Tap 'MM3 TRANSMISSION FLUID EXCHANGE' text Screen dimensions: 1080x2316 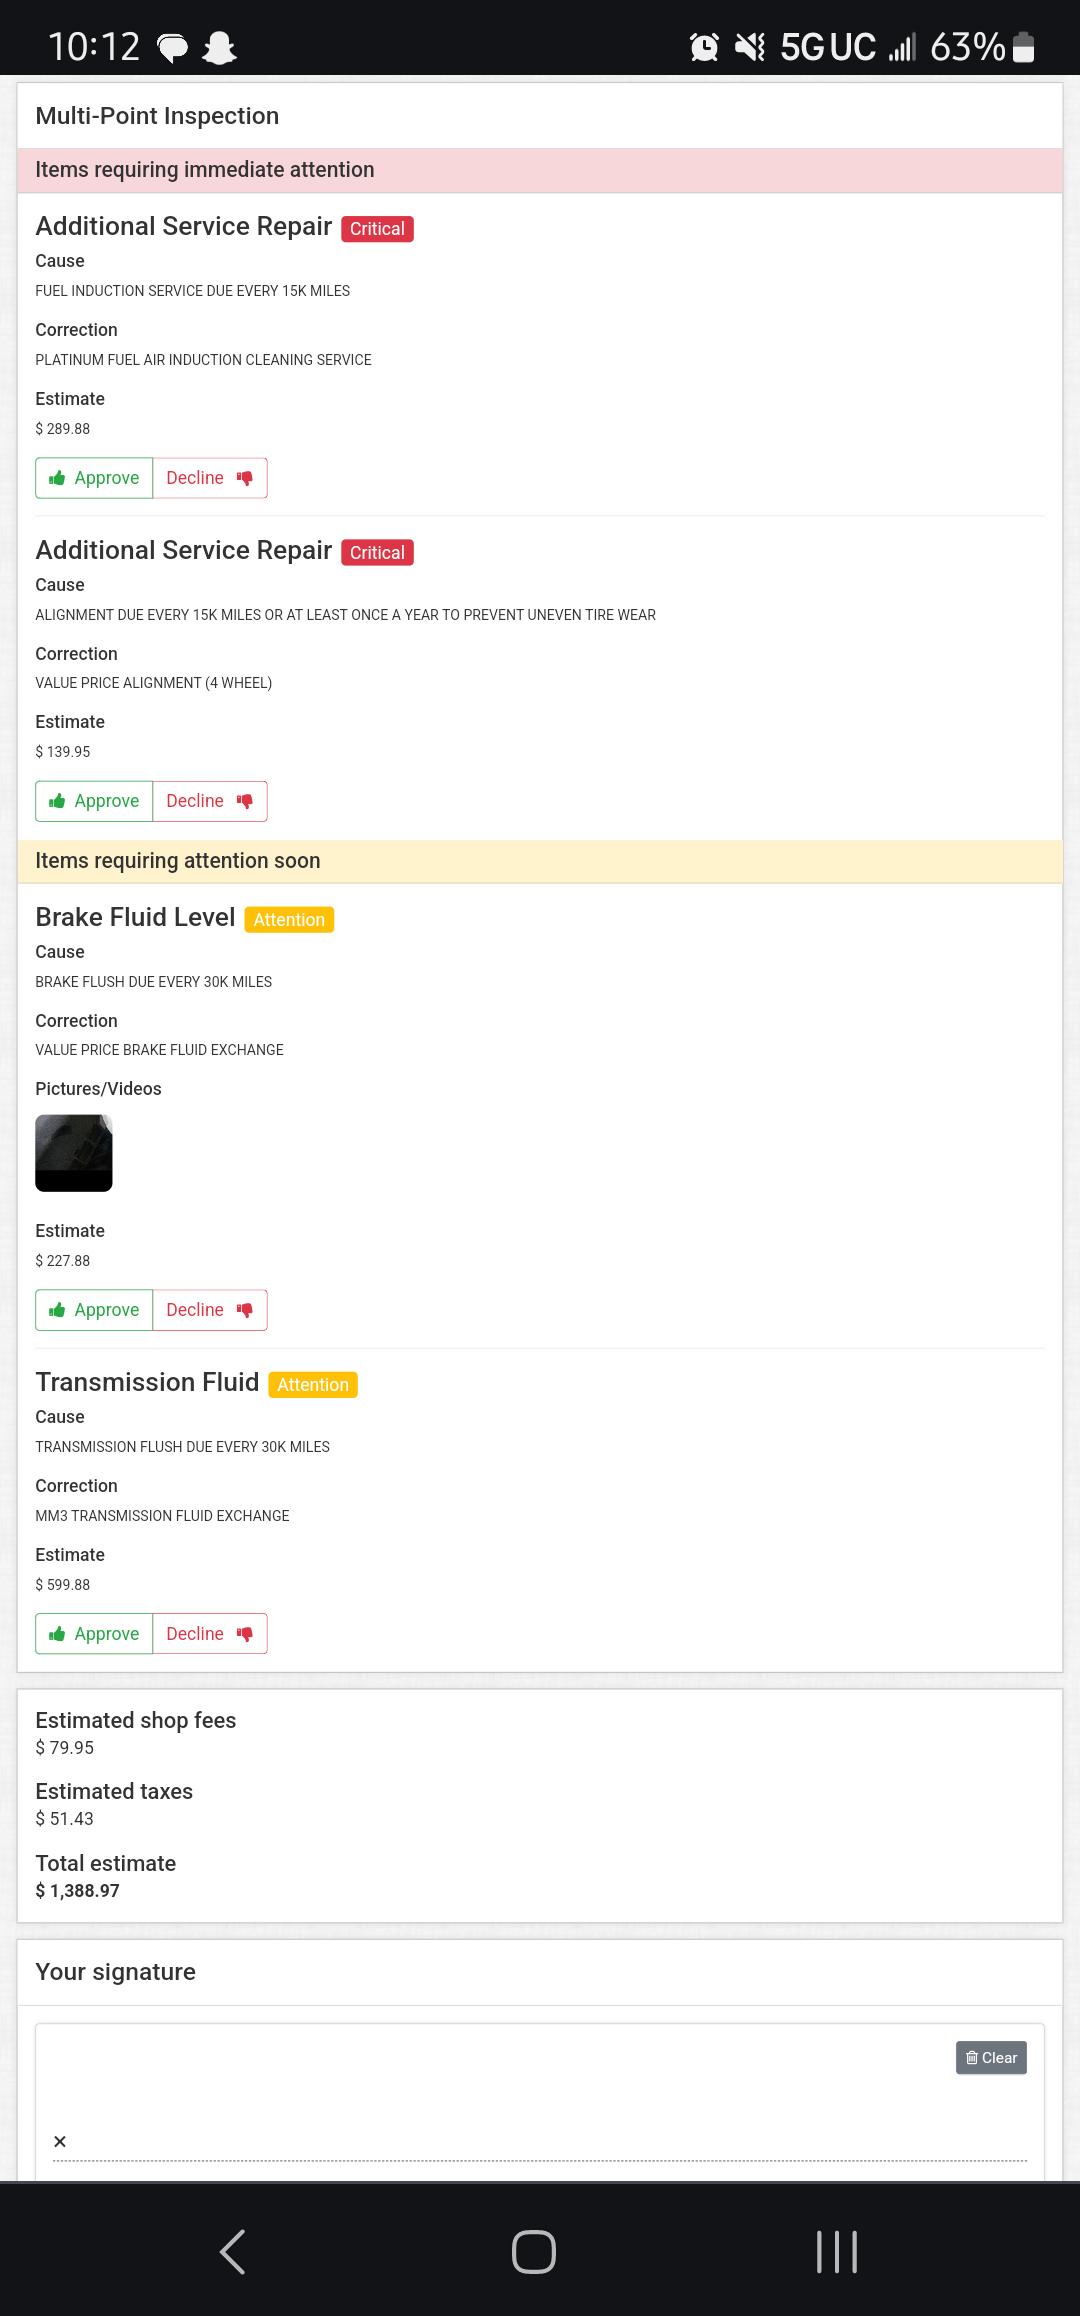[x=162, y=1516]
